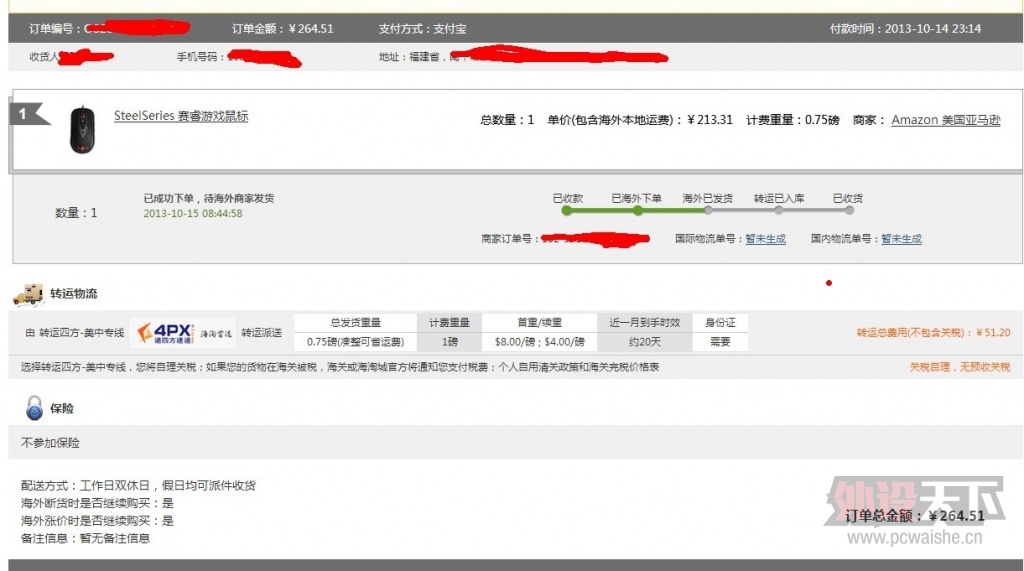1024x571 pixels.
Task: Click the 备注信息：暂无备注信息 line
Action: coord(86,538)
